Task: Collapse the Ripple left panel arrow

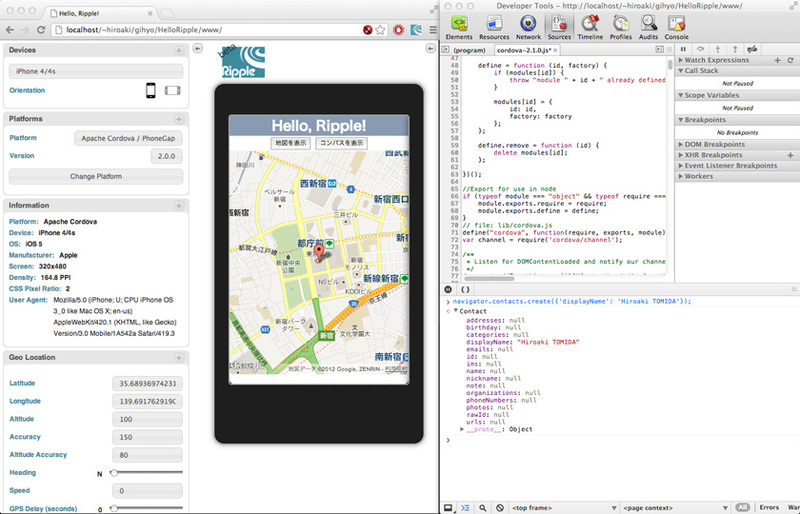Action: (197, 48)
